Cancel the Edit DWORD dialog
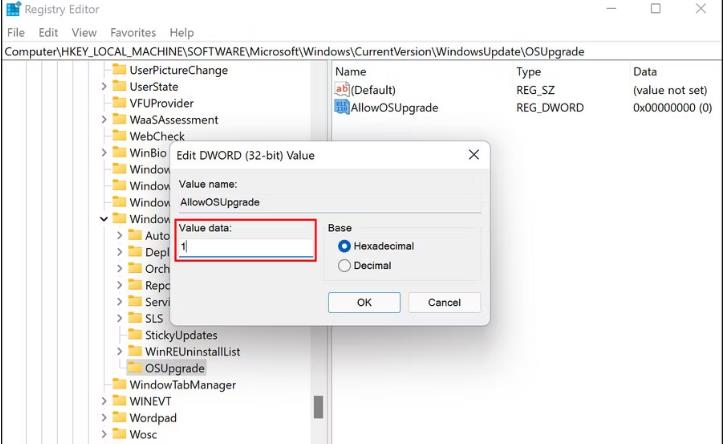This screenshot has height=444, width=724. point(444,302)
